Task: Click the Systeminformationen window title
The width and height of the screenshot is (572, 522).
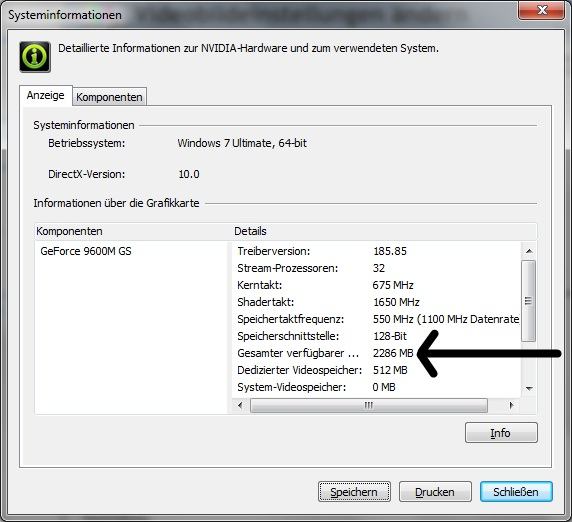Action: [65, 15]
